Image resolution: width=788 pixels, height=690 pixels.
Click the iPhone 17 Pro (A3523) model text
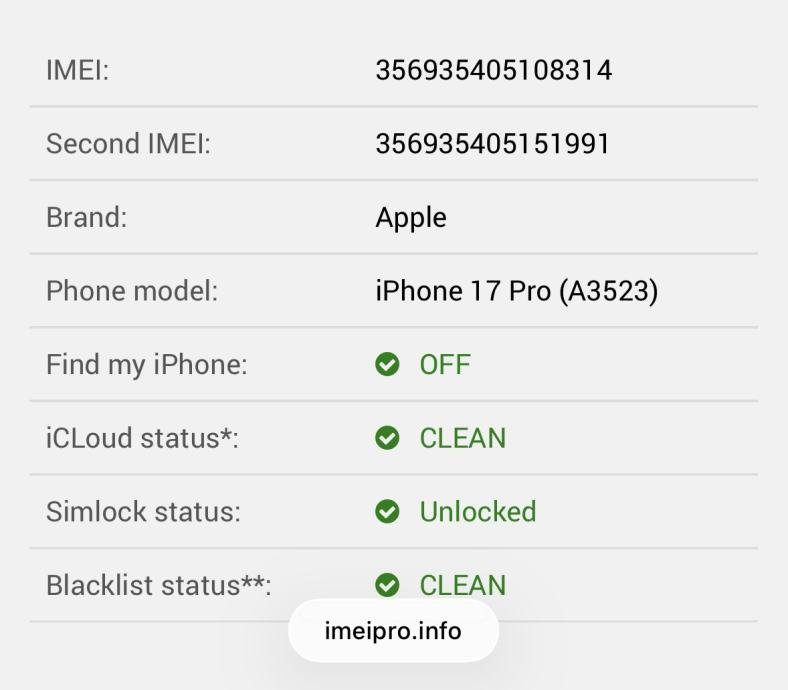pyautogui.click(x=516, y=291)
